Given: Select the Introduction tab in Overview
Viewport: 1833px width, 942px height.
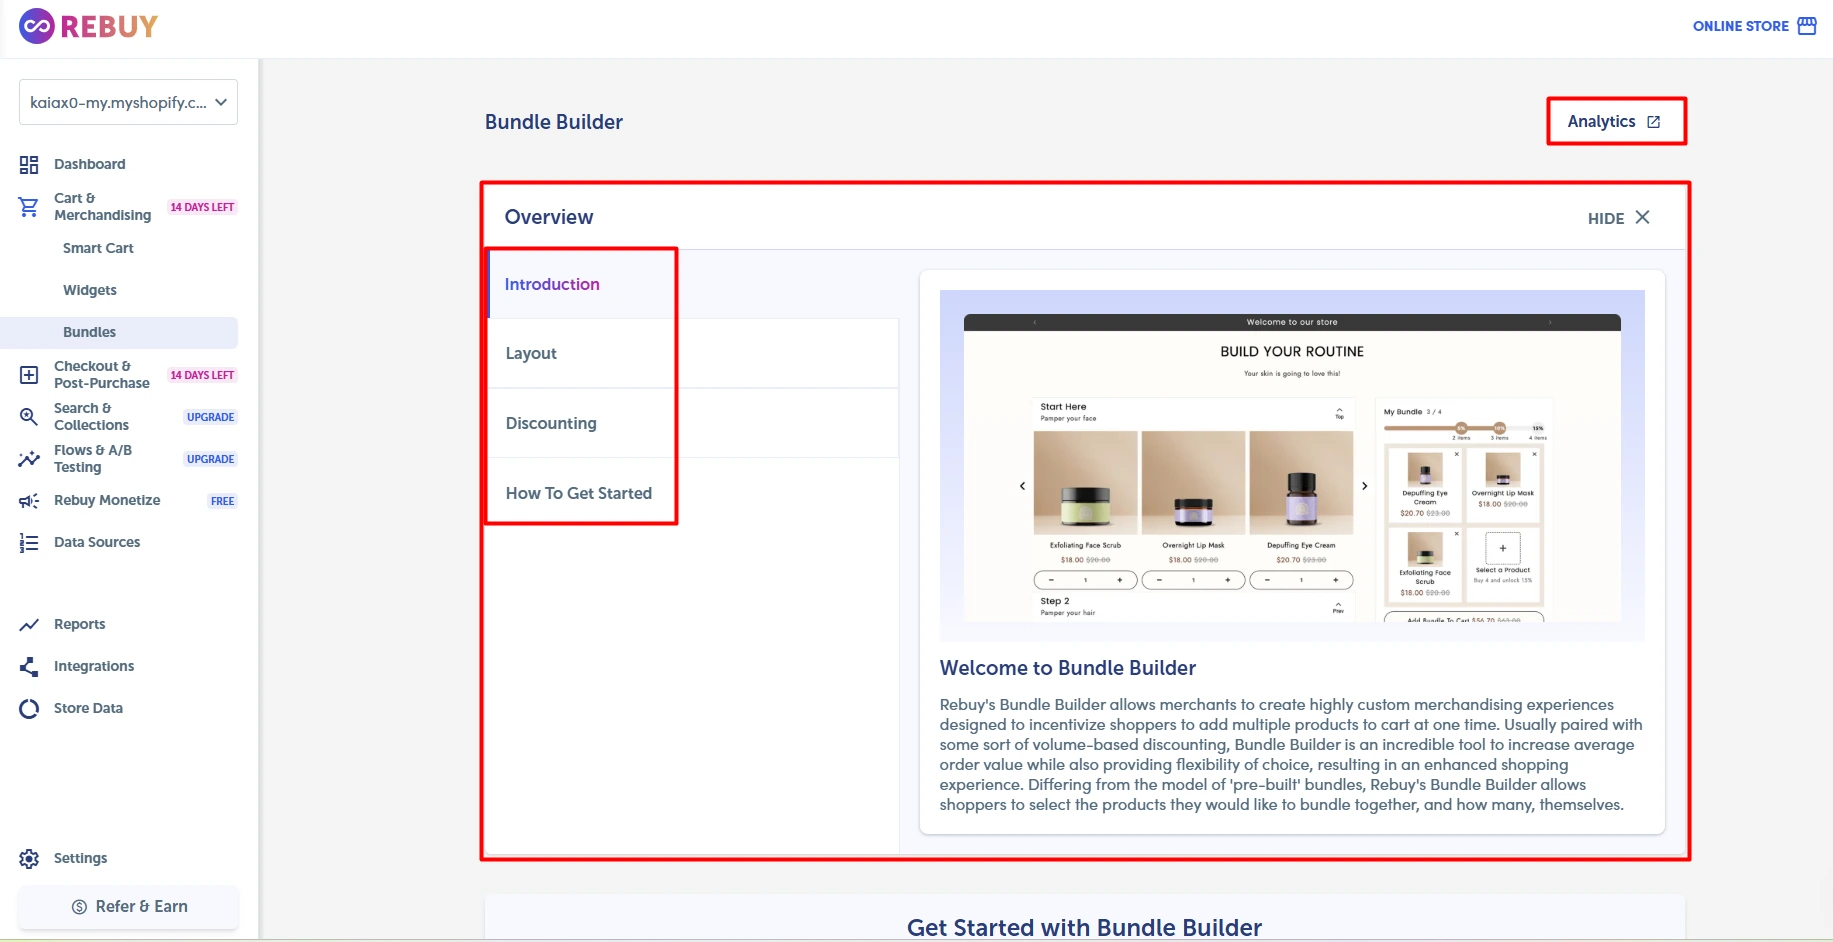Looking at the screenshot, I should [692, 284].
